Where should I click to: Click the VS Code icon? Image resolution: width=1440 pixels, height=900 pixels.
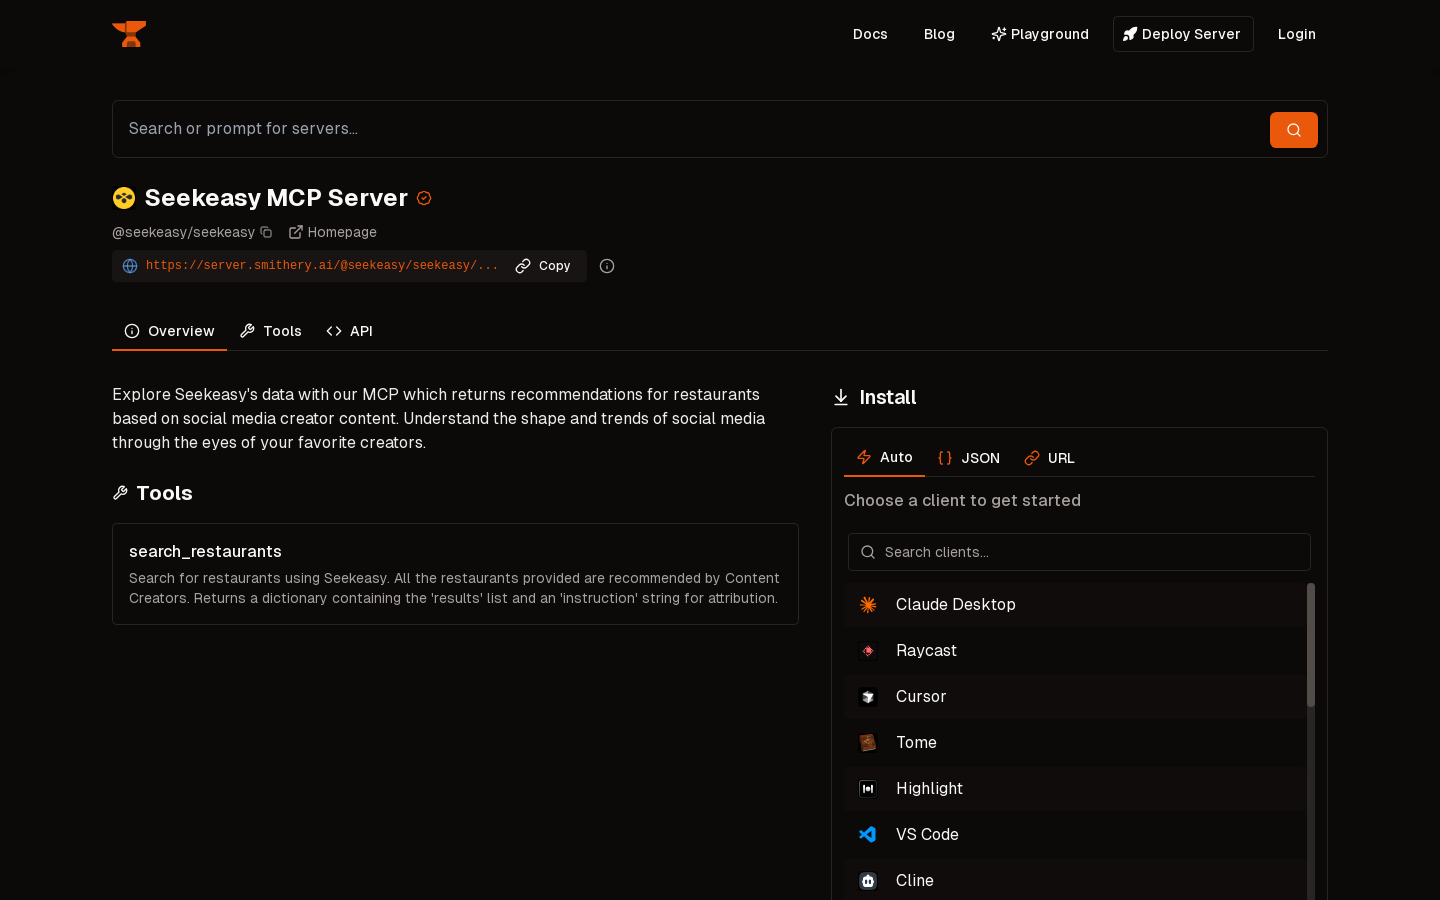coord(868,835)
